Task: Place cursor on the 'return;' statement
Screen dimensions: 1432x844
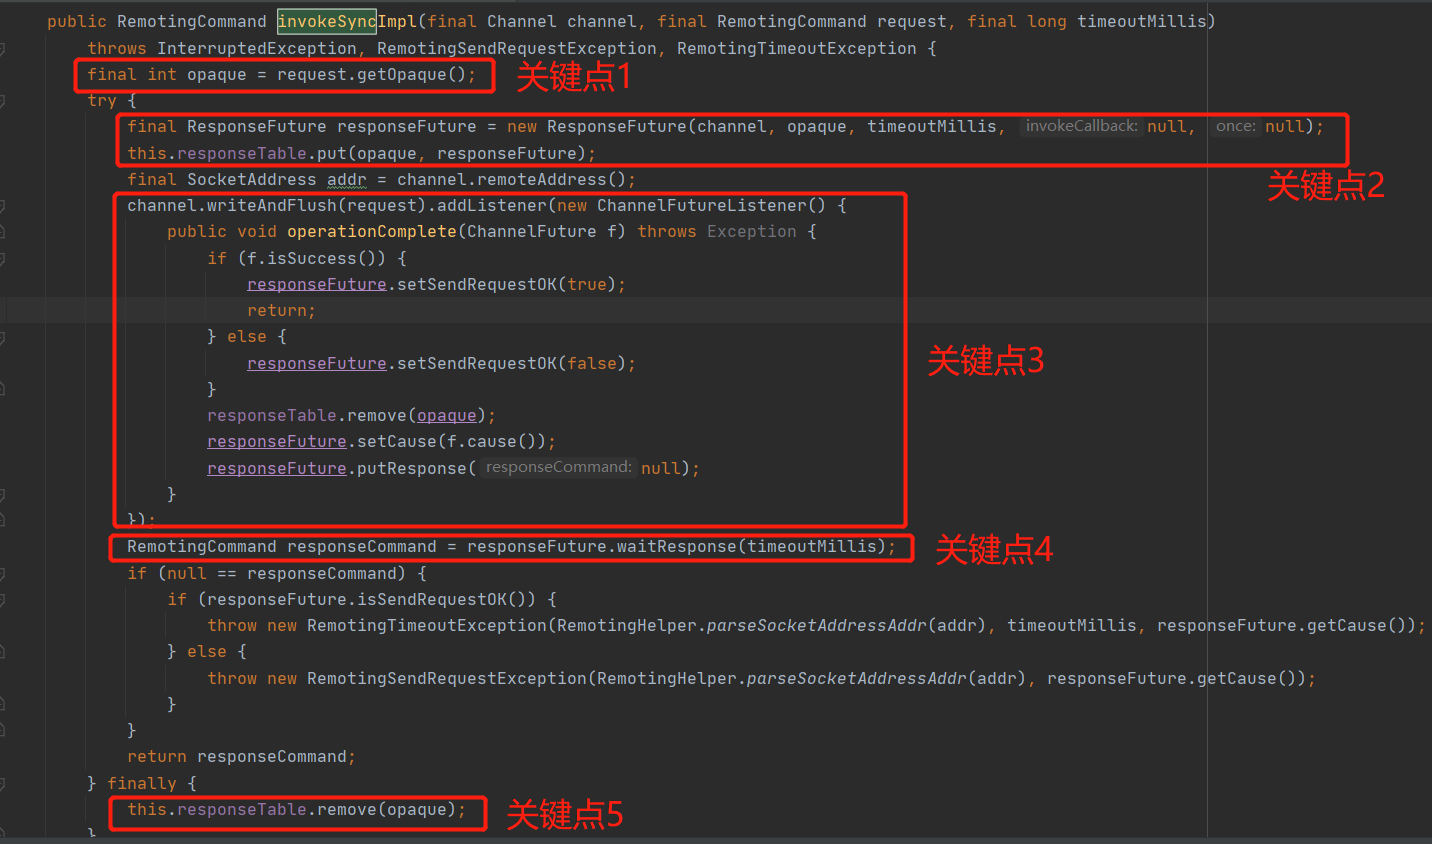Action: pos(281,311)
